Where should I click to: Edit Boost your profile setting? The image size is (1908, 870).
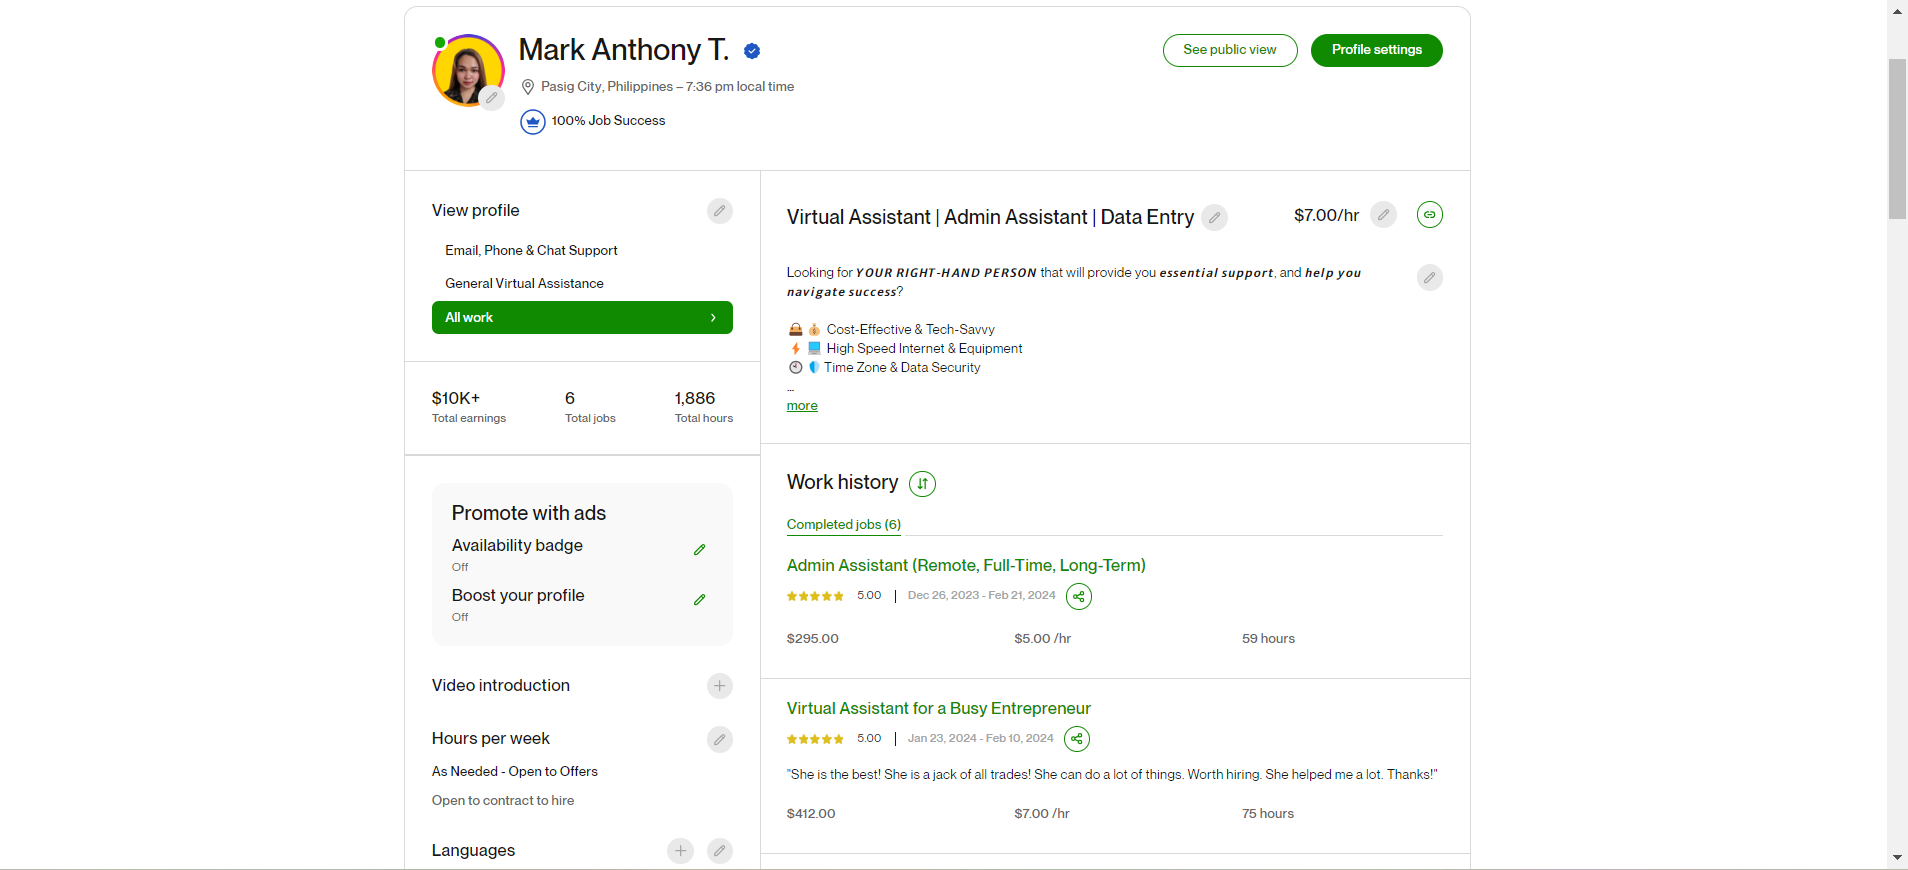coord(699,600)
